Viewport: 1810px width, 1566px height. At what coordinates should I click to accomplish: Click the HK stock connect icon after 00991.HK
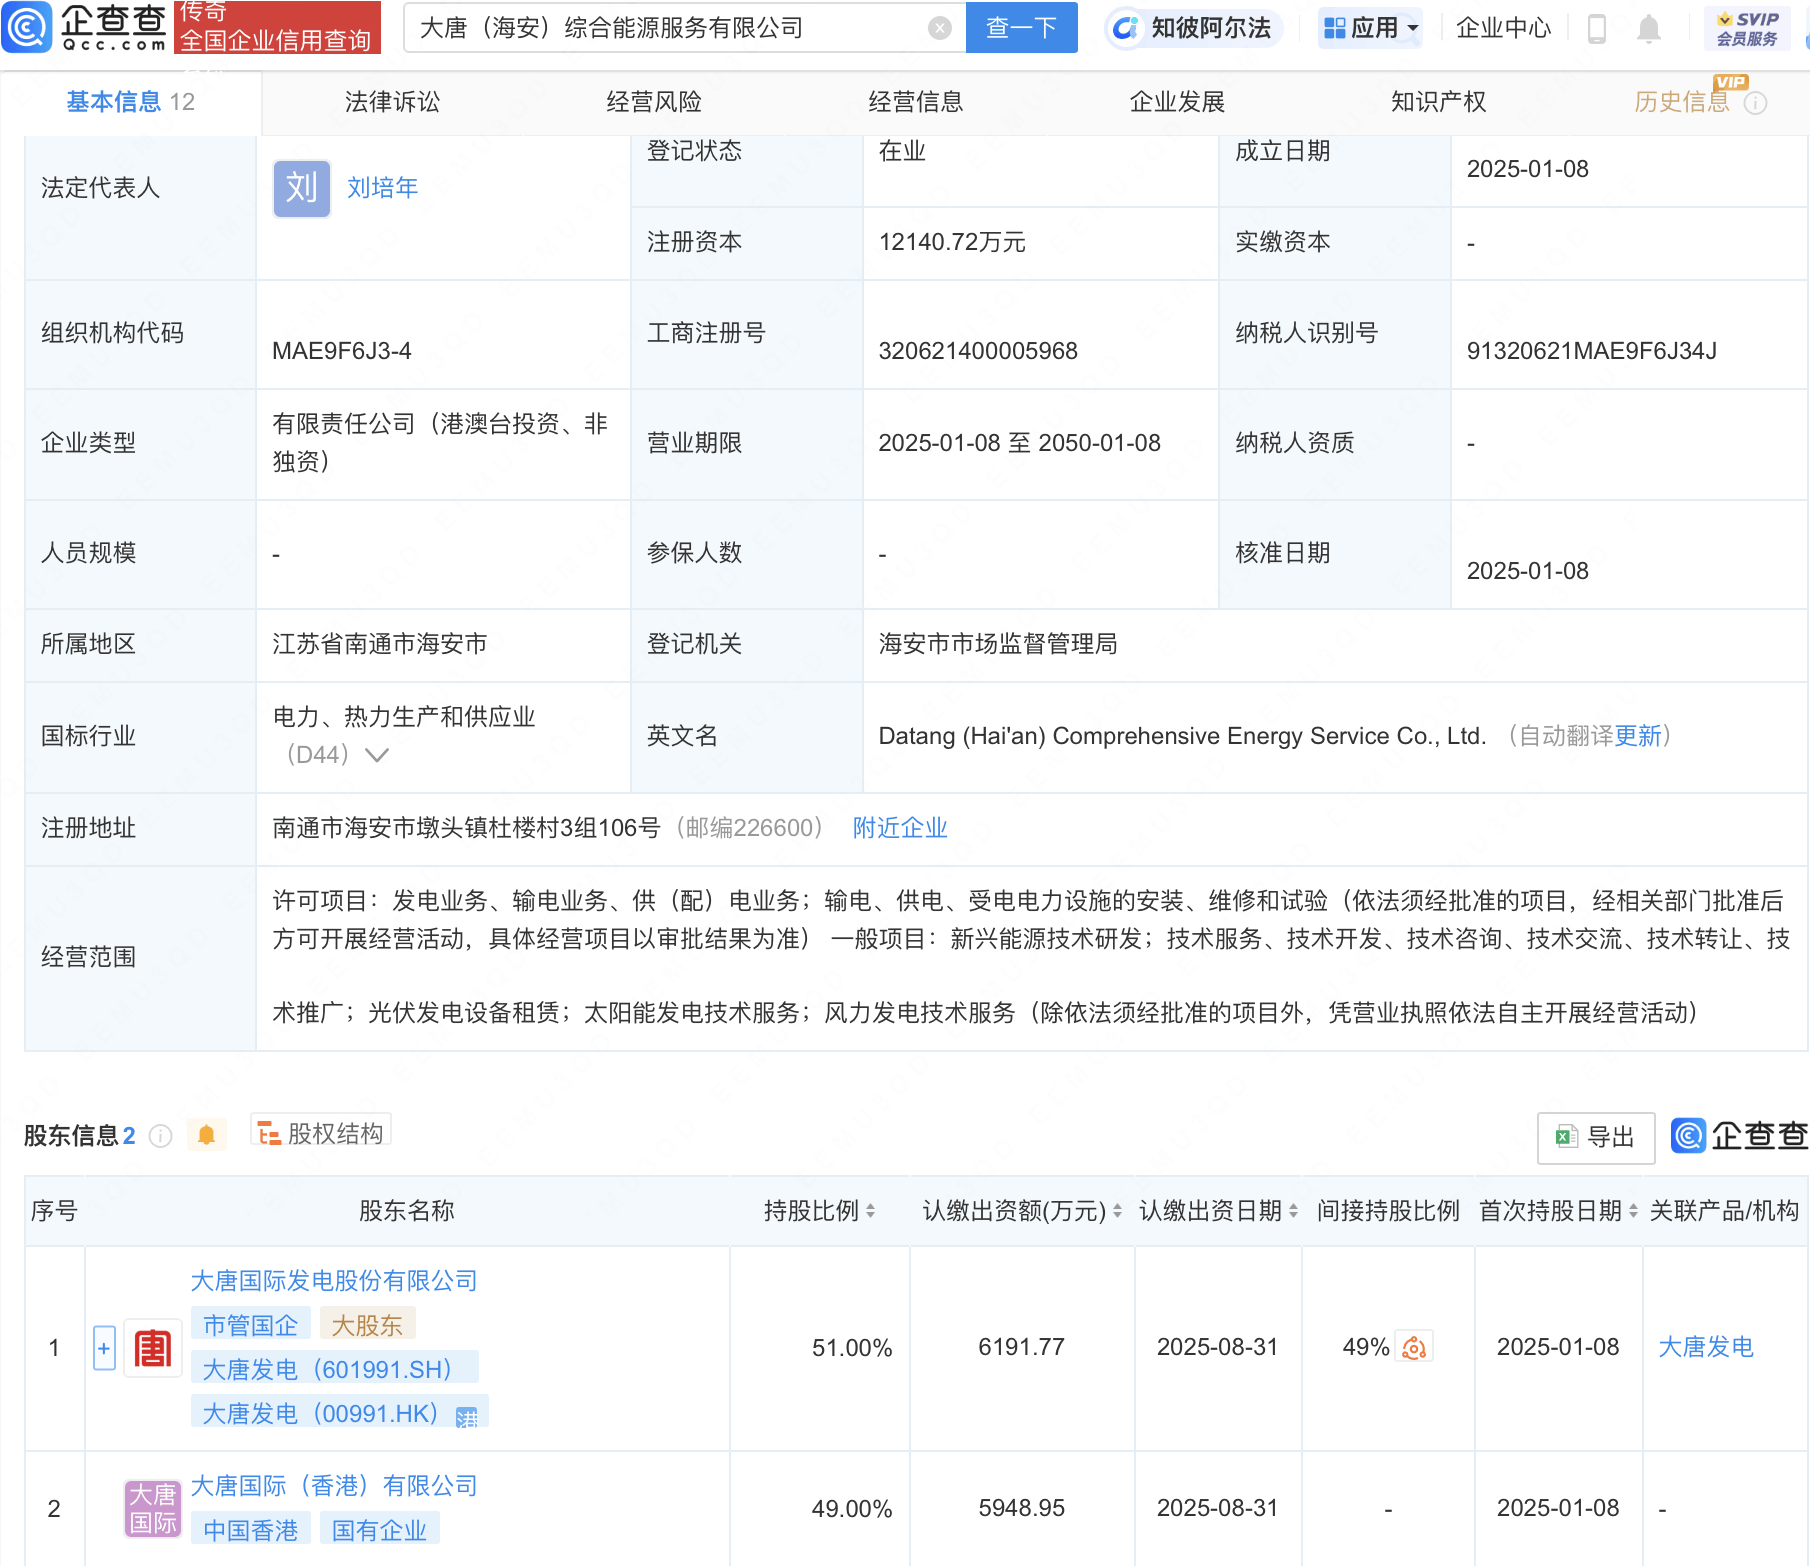click(466, 1416)
